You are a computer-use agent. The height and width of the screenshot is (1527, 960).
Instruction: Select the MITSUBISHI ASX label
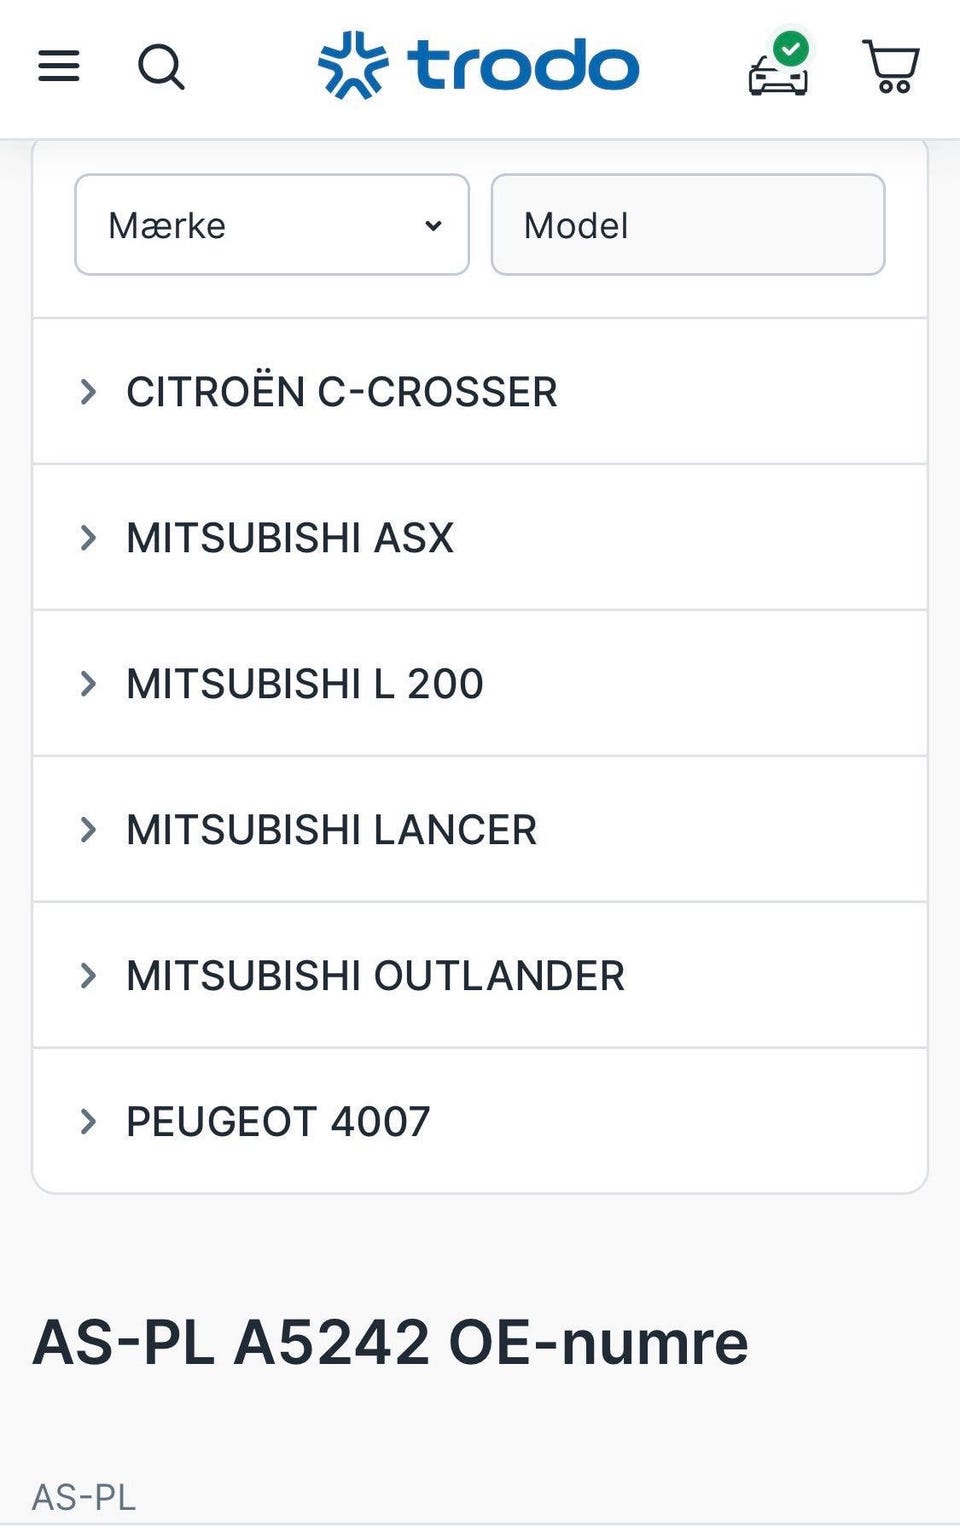(290, 538)
